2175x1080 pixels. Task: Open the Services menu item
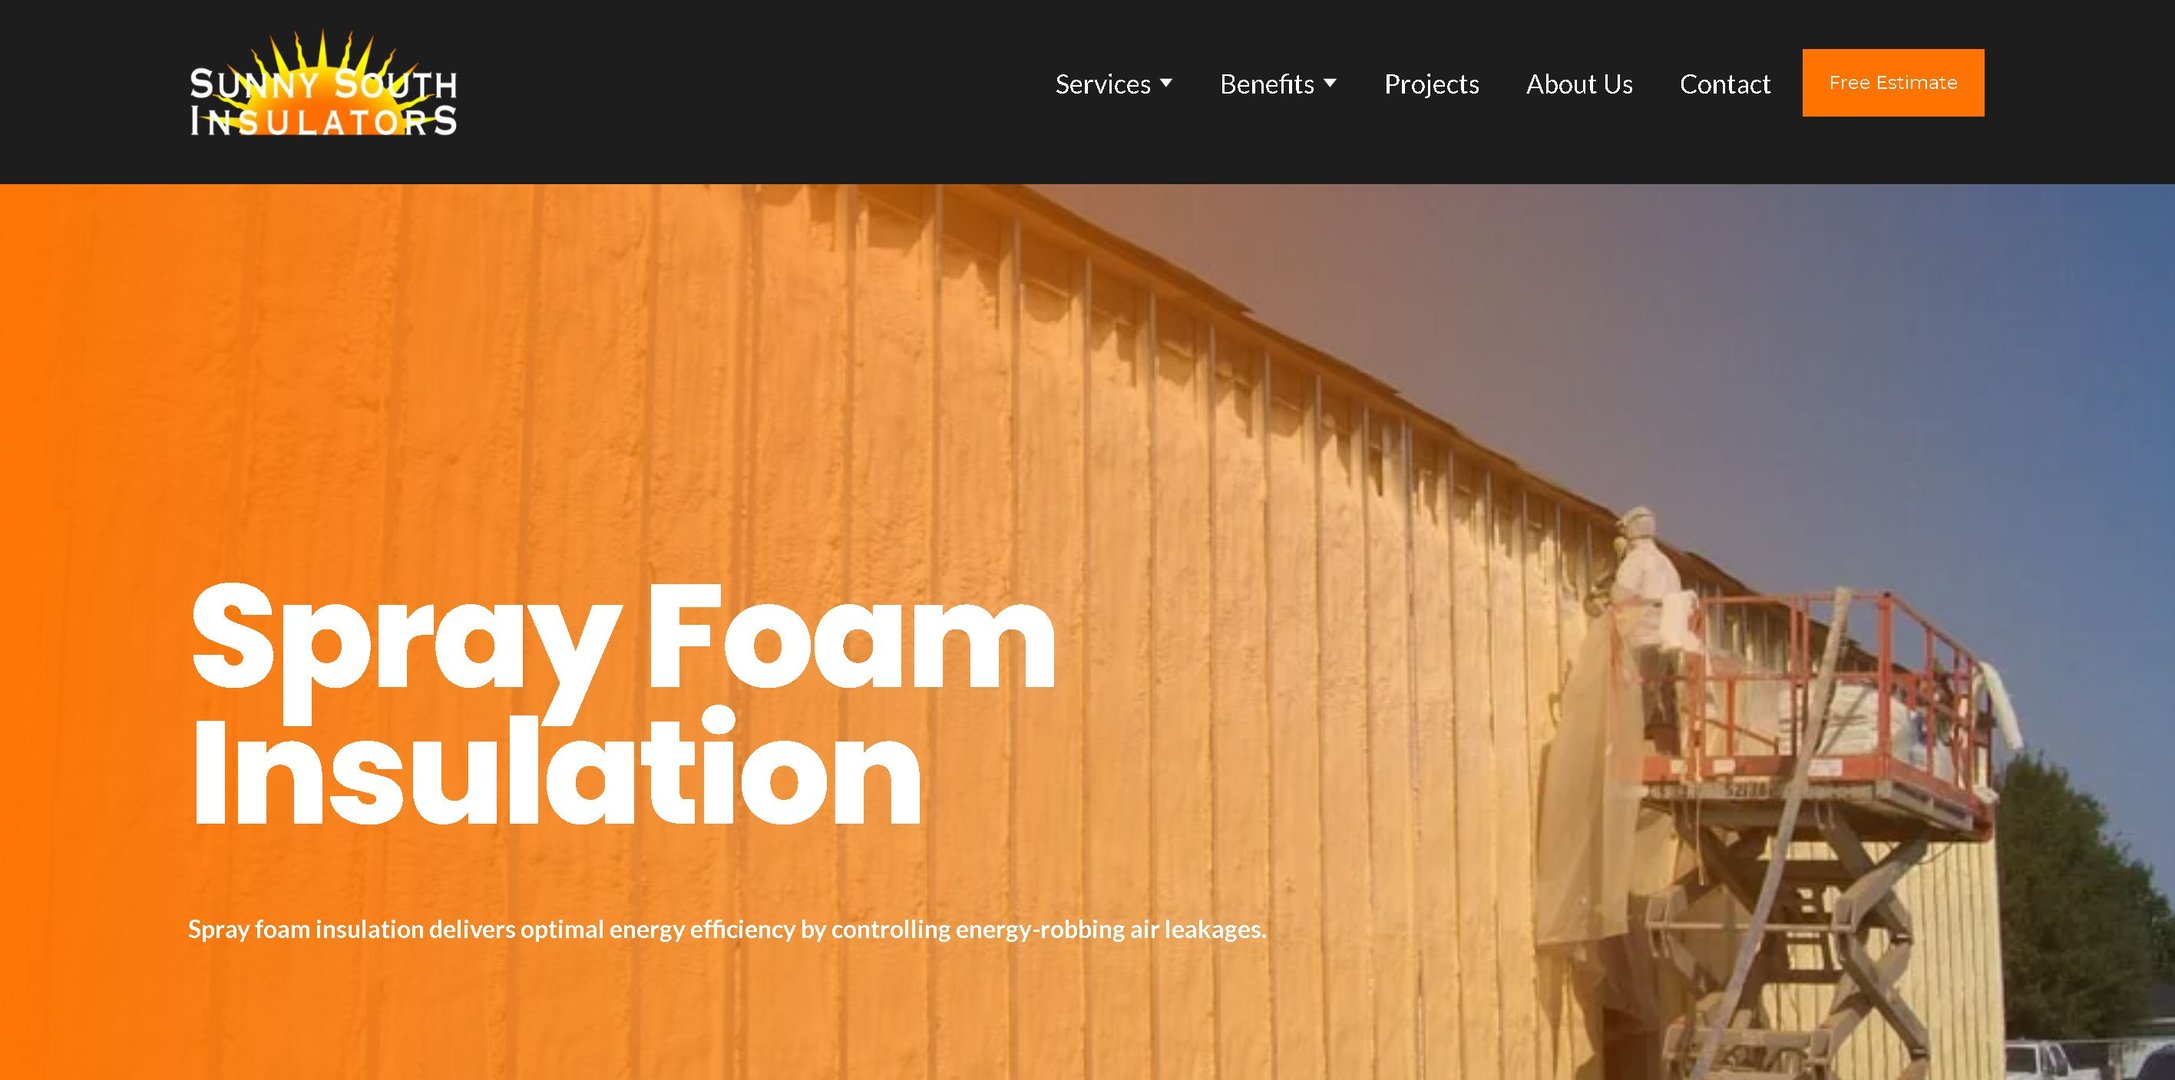[x=1102, y=84]
